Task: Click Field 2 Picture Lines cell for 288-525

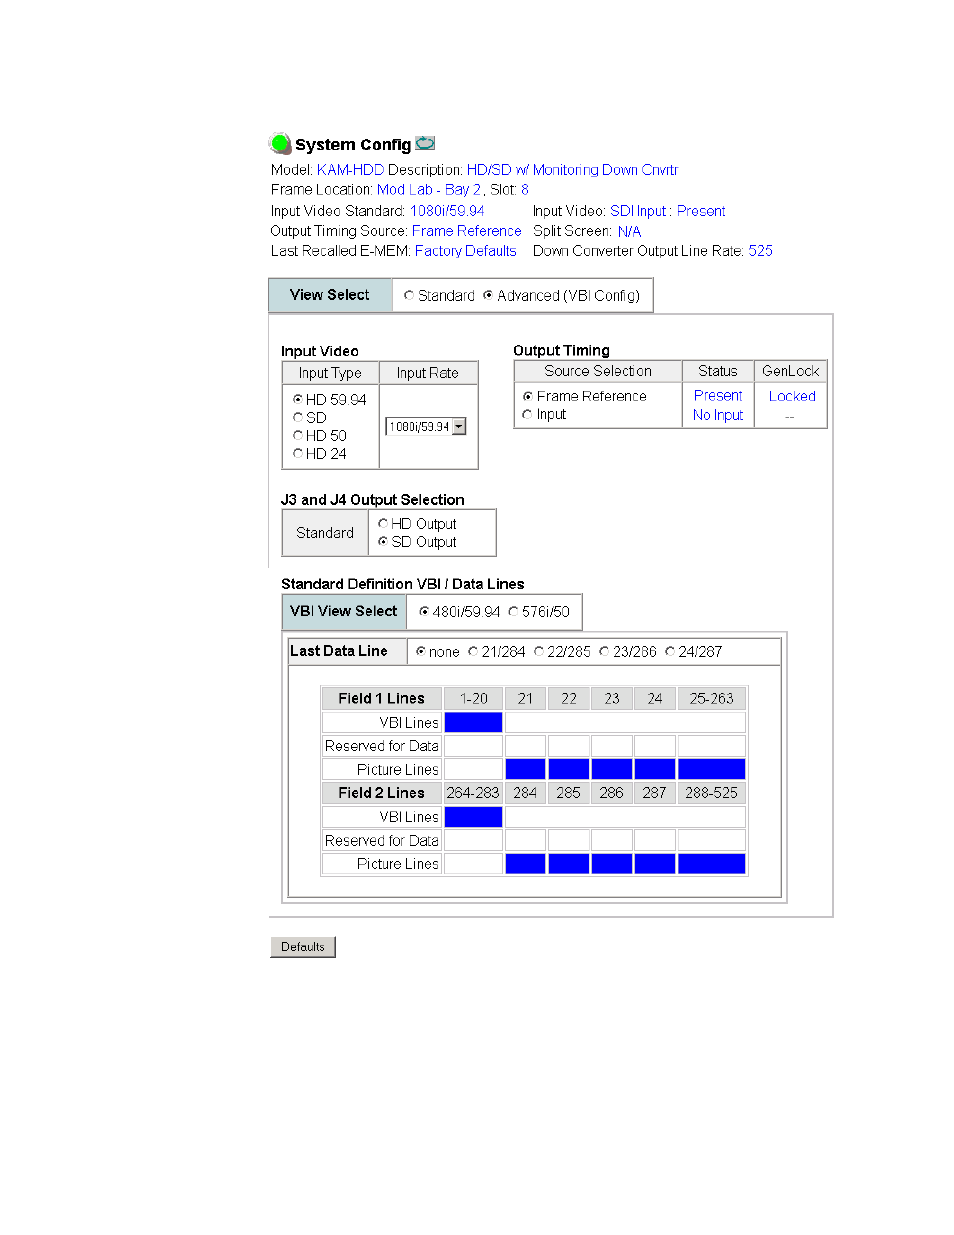Action: (x=711, y=864)
